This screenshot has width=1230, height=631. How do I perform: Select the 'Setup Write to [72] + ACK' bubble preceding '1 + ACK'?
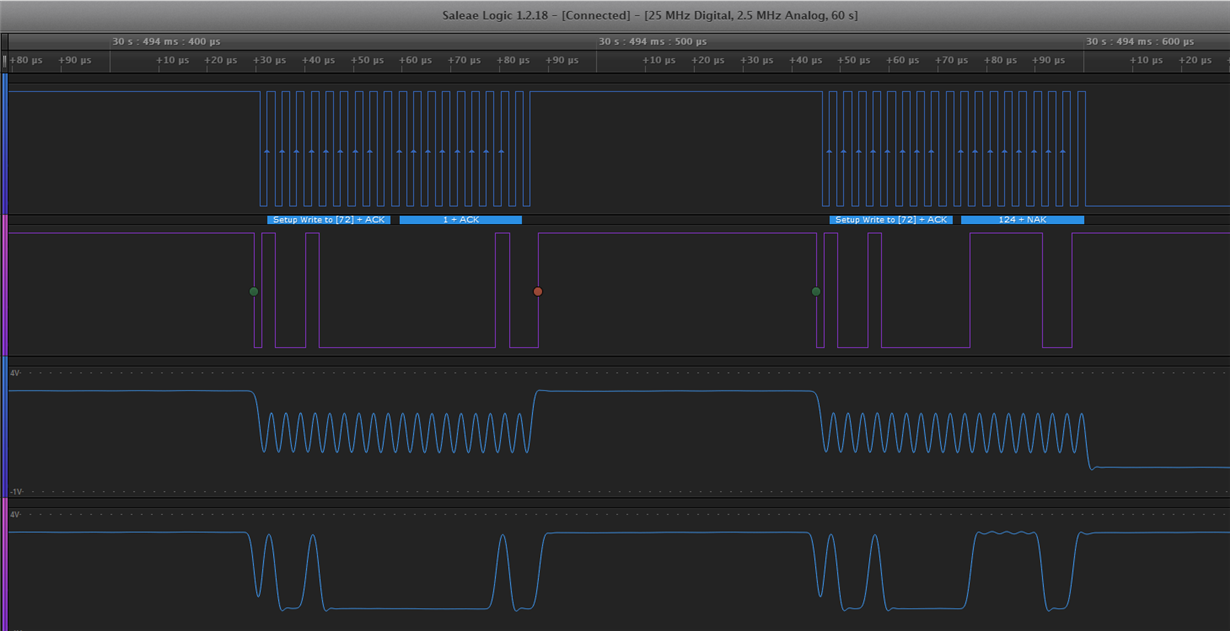point(328,219)
